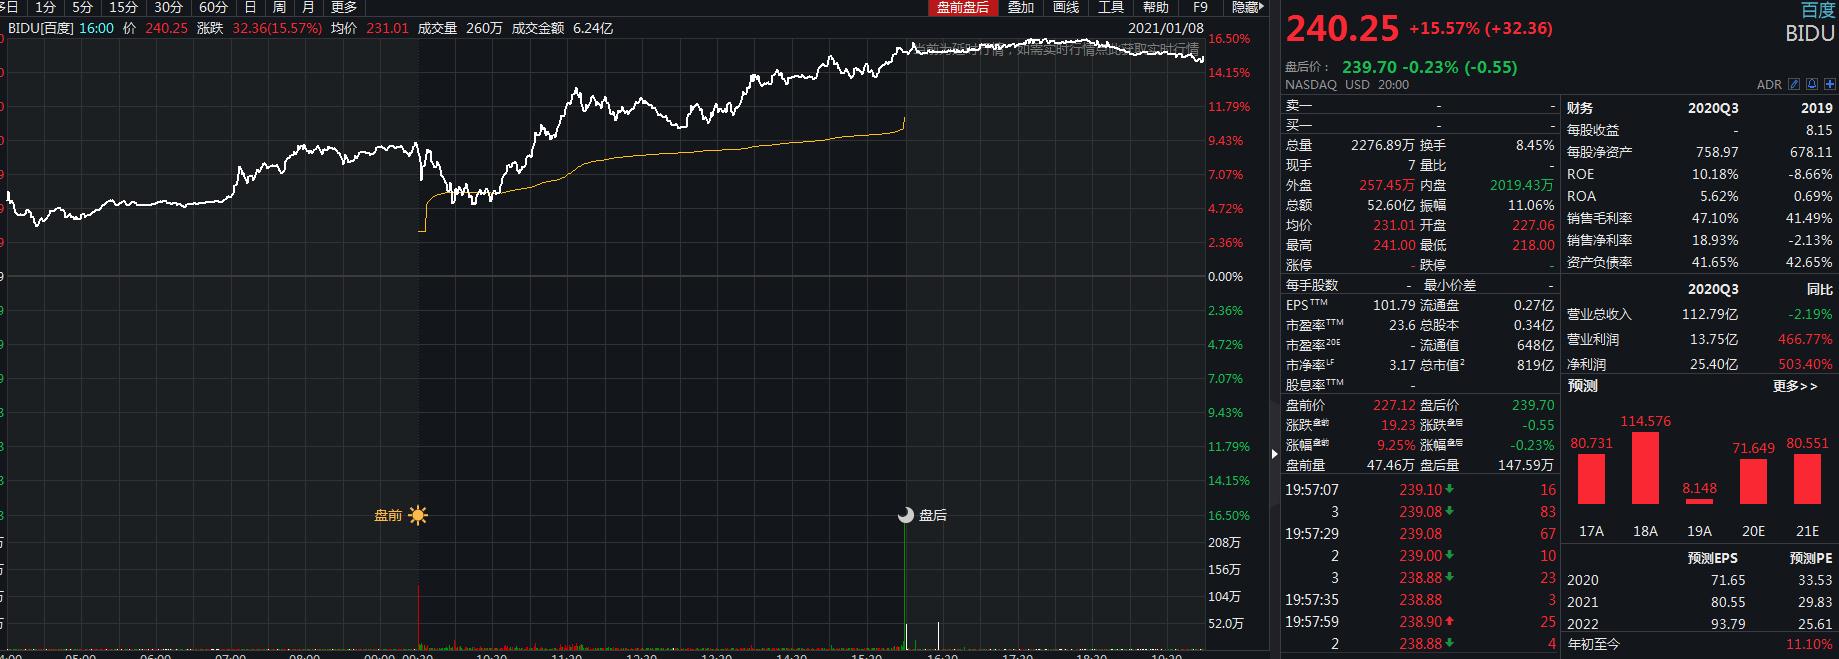
Task: Click the 19A forecast bar
Action: tap(1699, 500)
